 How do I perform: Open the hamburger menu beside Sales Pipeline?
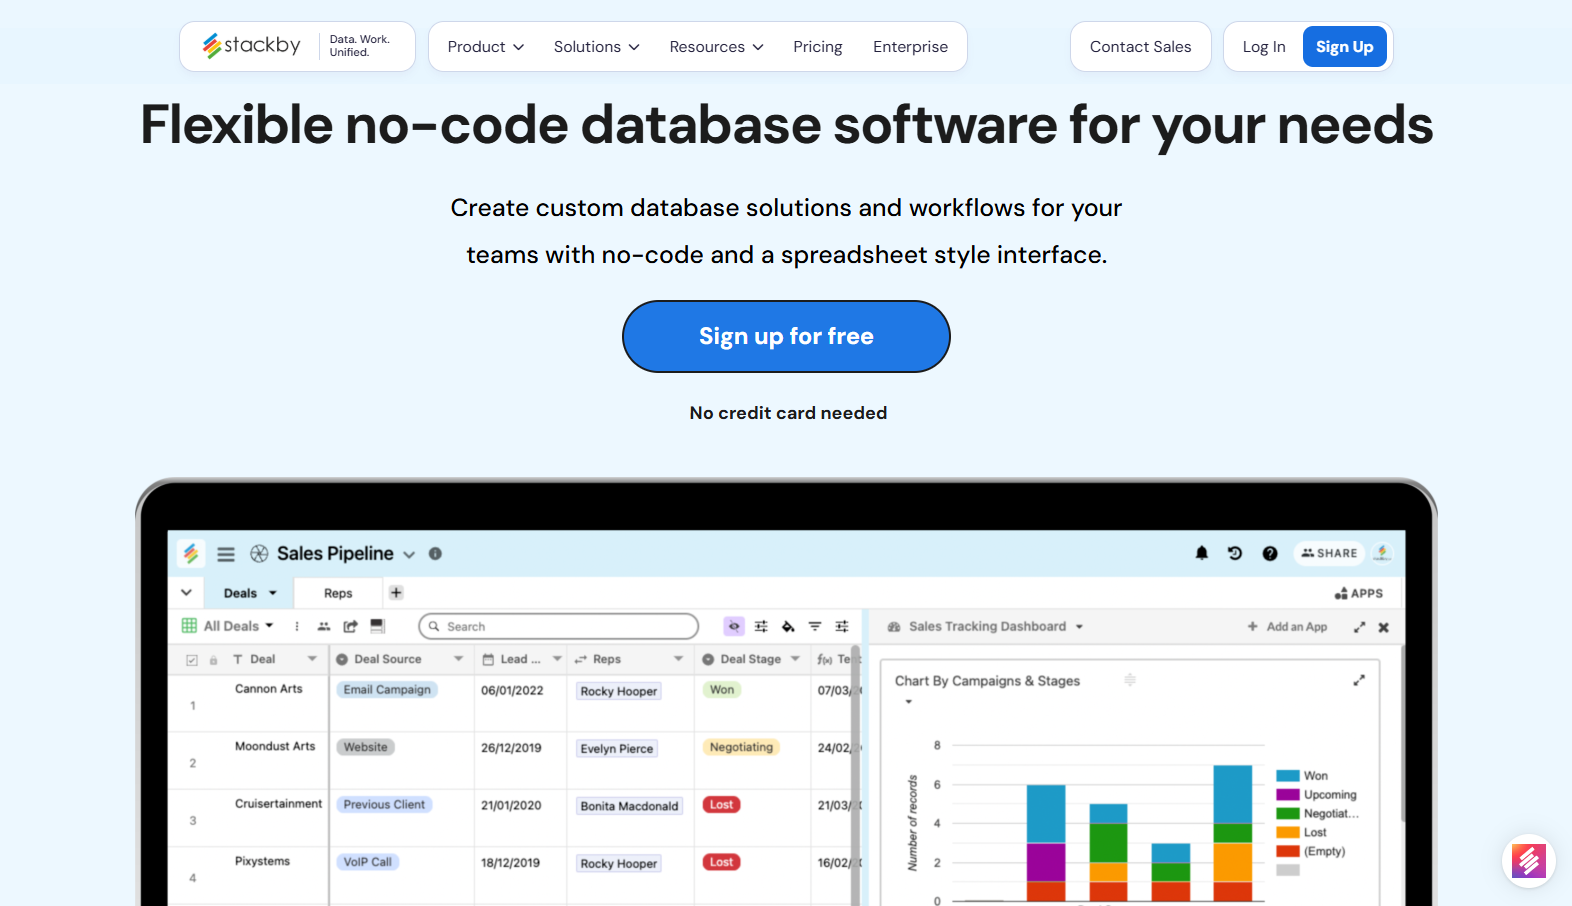tap(226, 554)
